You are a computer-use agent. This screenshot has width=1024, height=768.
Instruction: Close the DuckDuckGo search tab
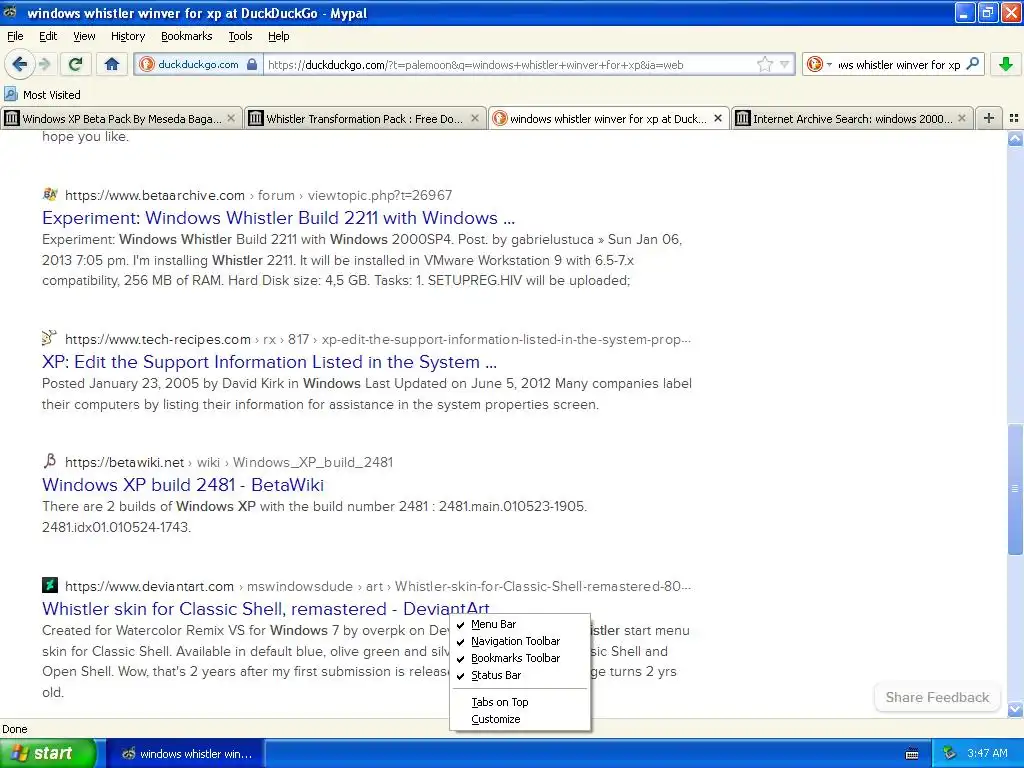coord(718,118)
